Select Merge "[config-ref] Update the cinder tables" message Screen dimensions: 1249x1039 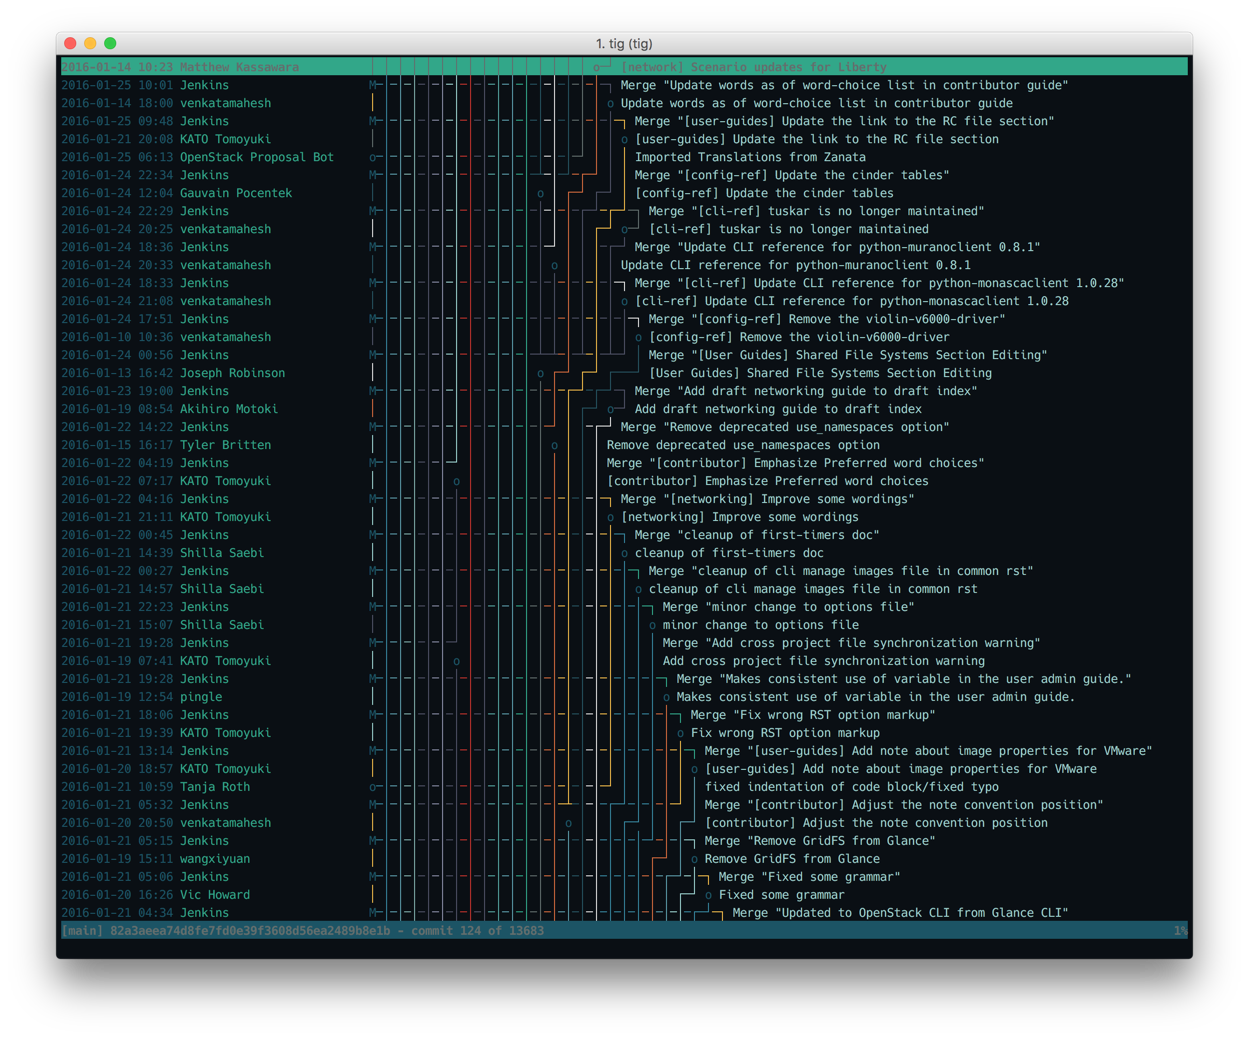[x=792, y=175]
